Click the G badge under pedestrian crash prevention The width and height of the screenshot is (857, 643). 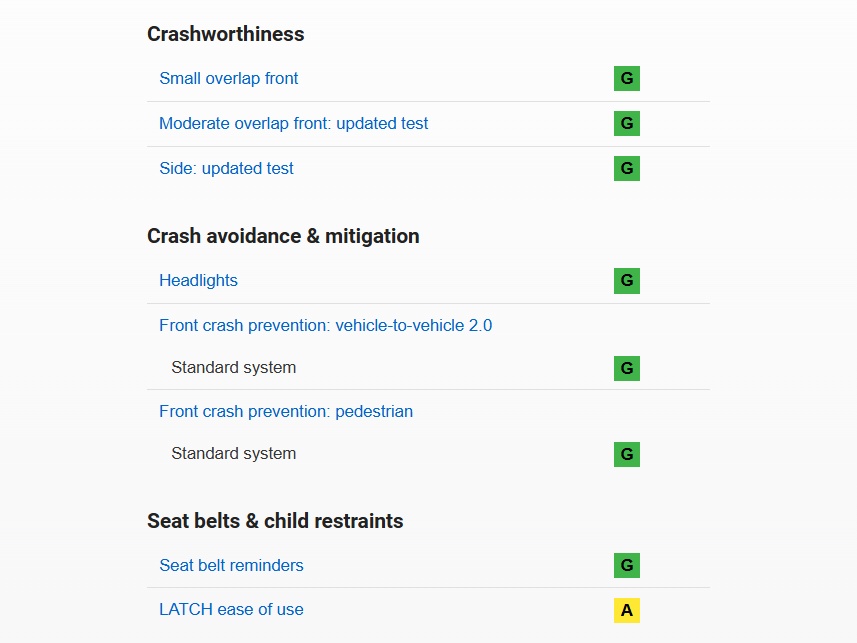627,454
